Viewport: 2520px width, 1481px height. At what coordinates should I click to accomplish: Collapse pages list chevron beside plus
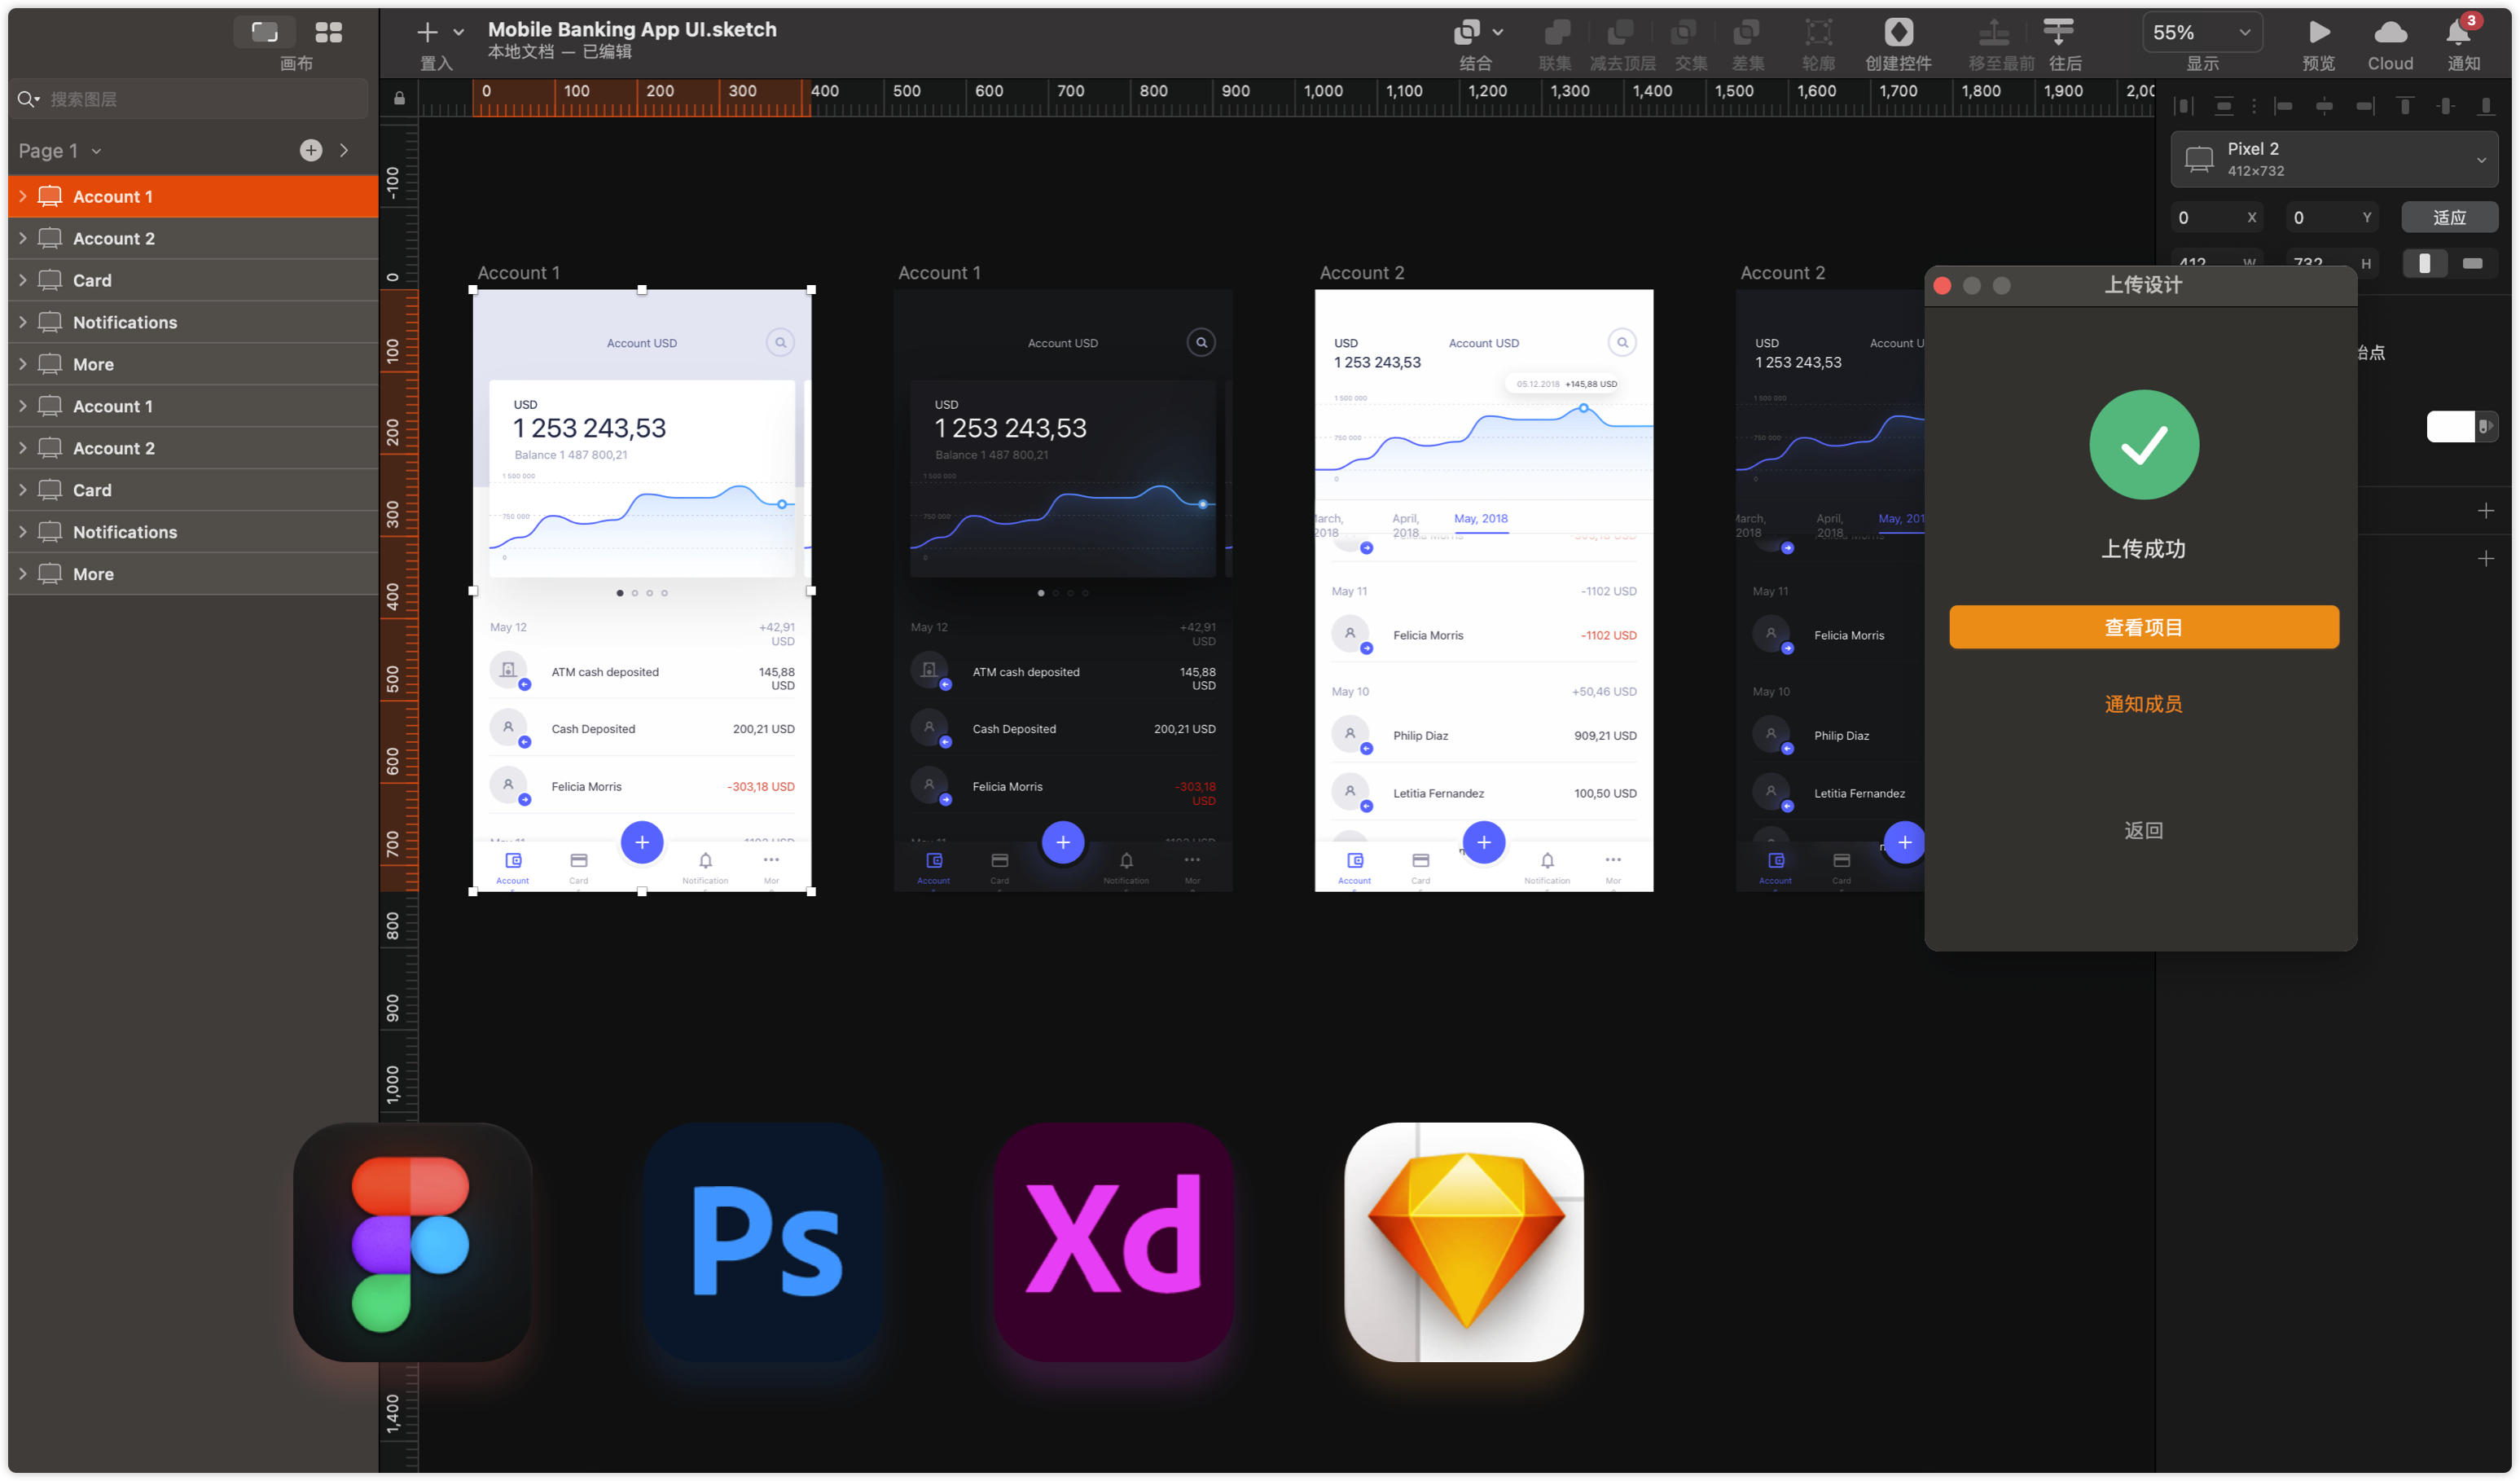click(x=344, y=150)
